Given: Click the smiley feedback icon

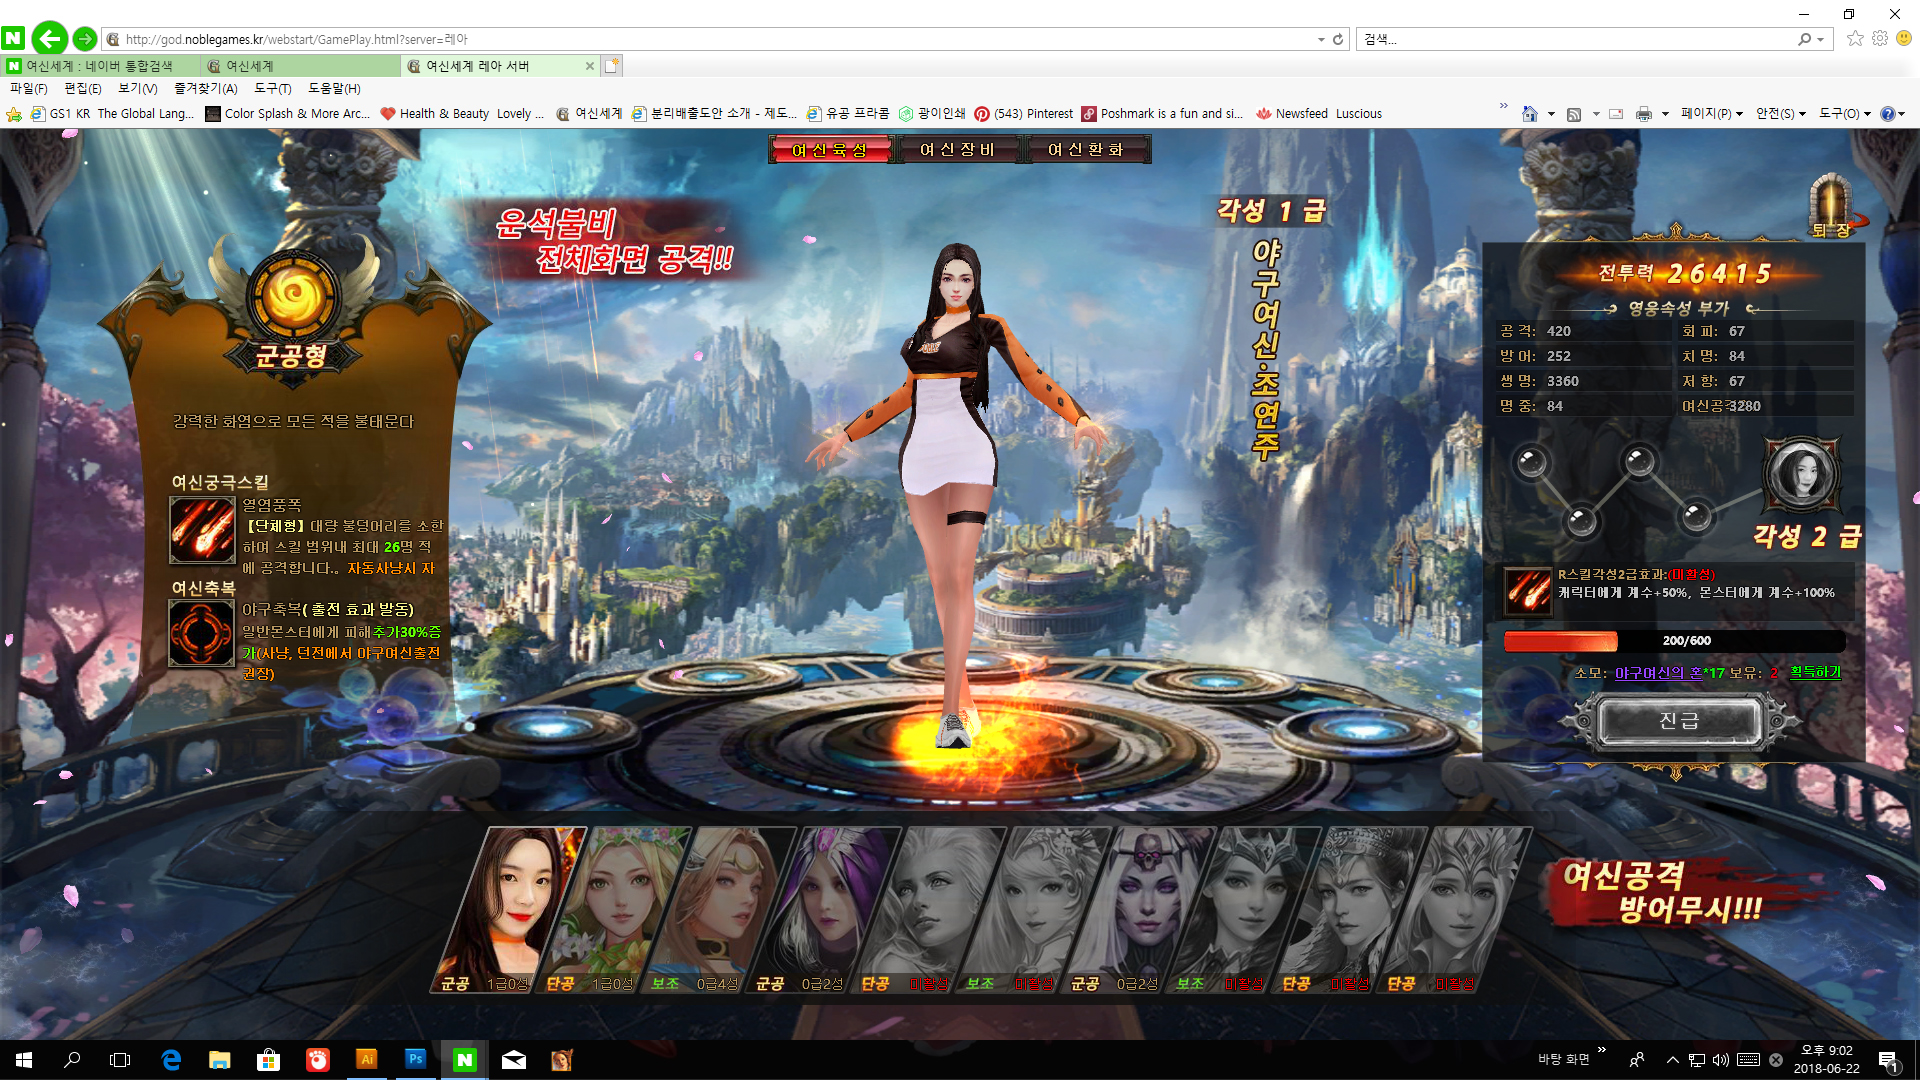Looking at the screenshot, I should pos(1904,39).
